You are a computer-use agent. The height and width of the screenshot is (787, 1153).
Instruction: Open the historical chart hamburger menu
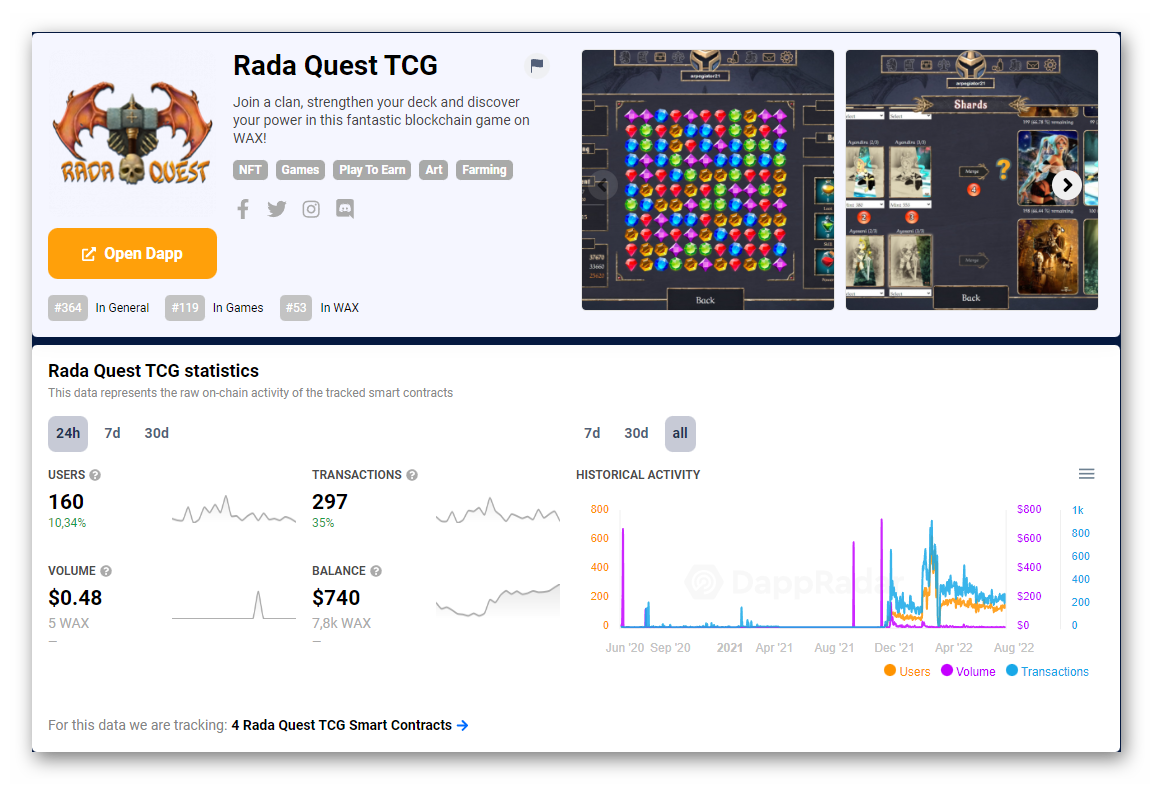(1086, 474)
